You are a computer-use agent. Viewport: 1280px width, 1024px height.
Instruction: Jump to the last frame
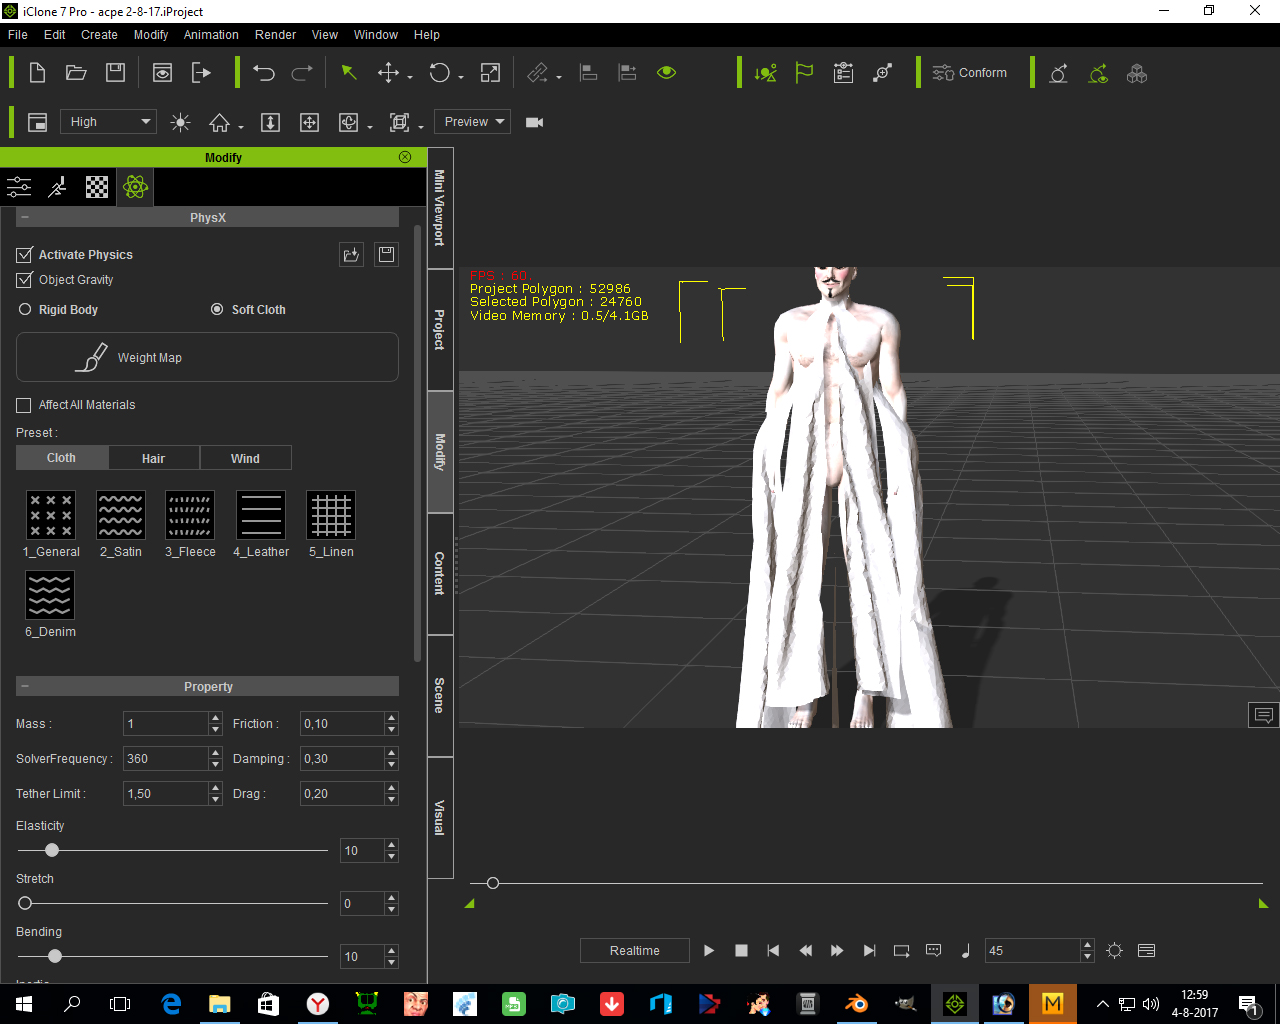869,951
